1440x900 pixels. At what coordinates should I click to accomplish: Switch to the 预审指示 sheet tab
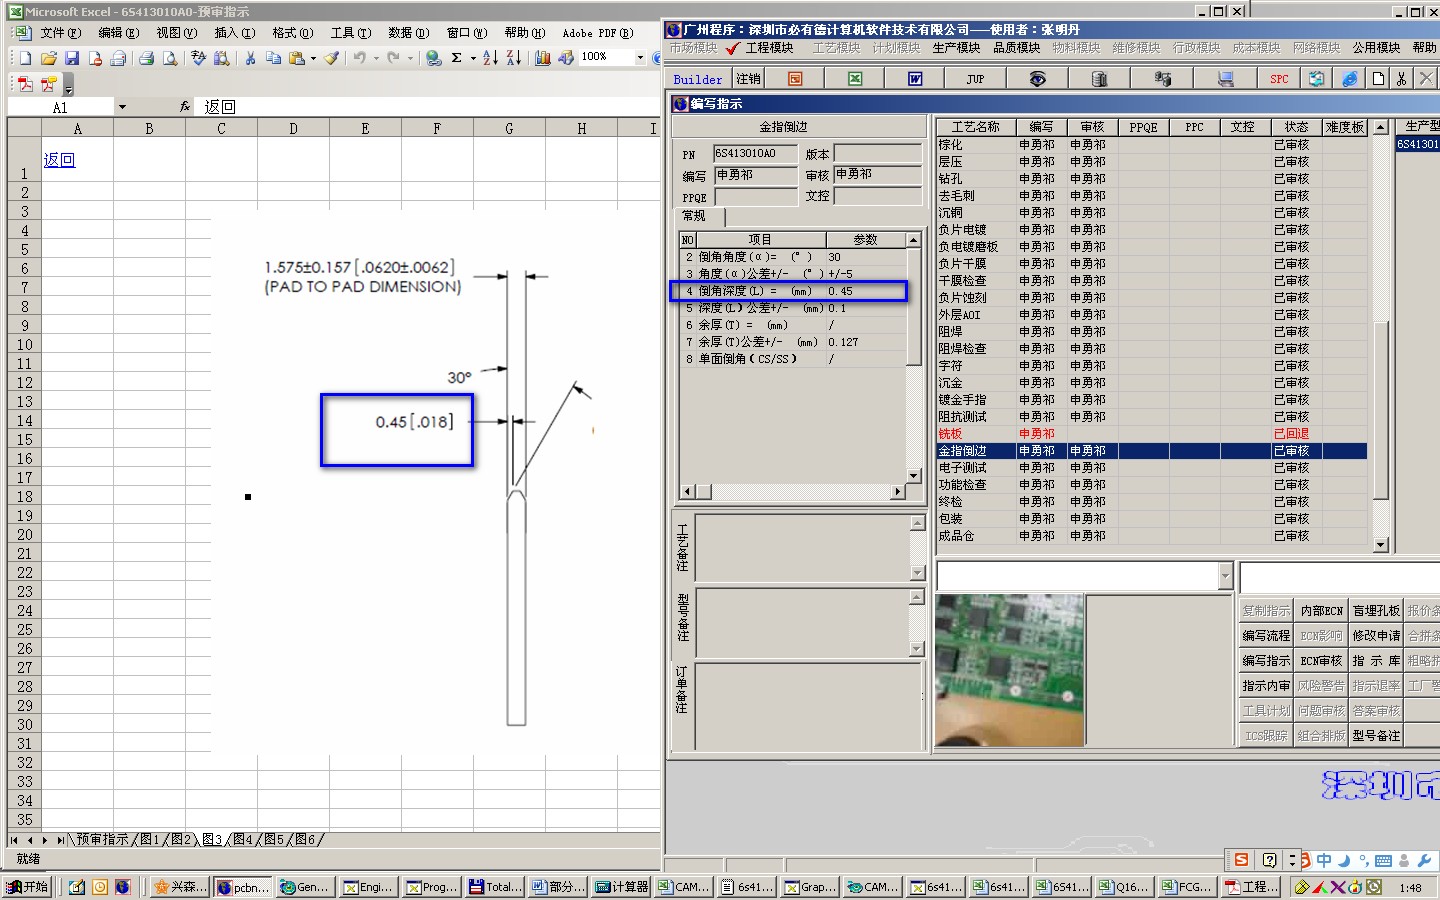click(102, 839)
